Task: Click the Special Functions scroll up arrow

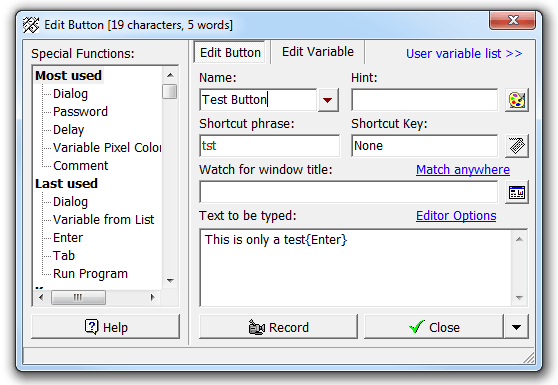Action: [x=170, y=75]
